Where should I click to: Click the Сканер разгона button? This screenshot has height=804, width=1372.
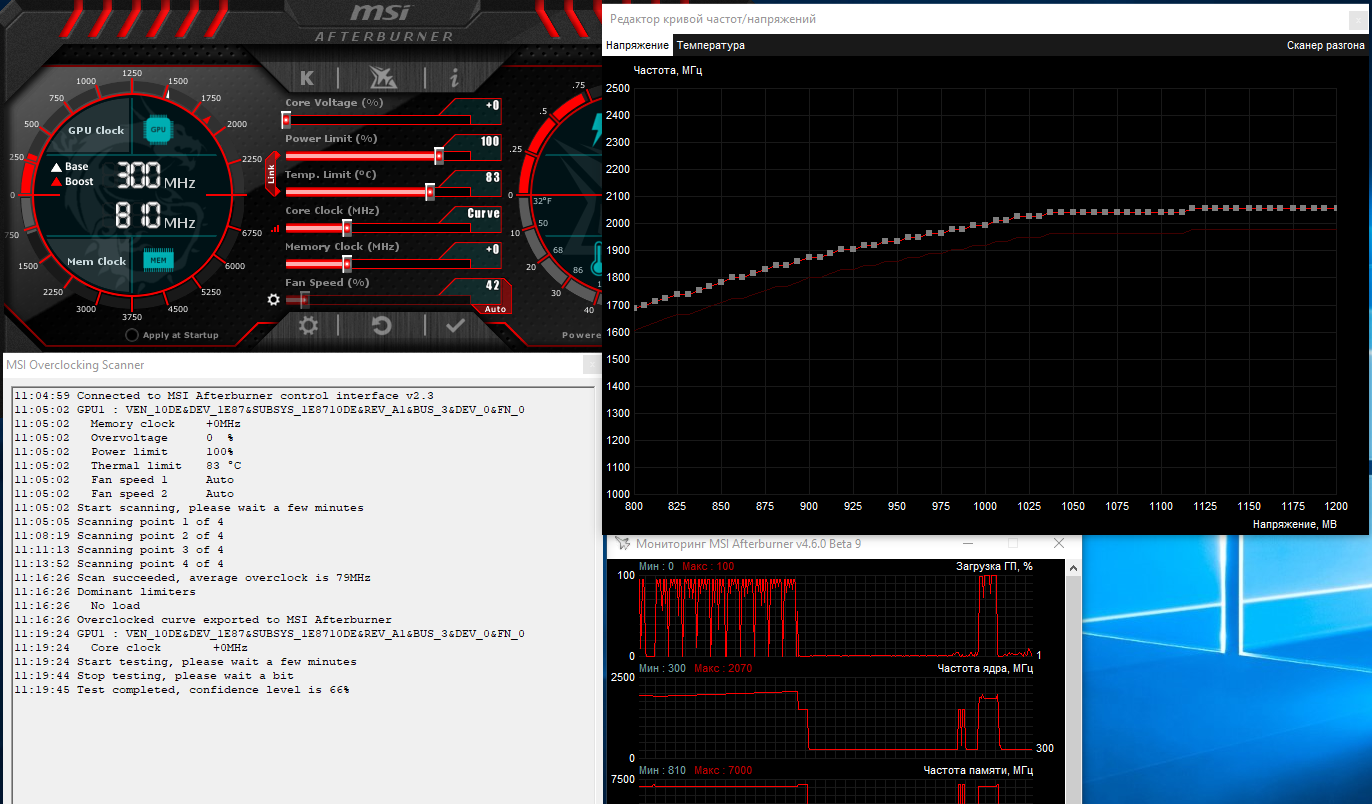tap(1325, 45)
